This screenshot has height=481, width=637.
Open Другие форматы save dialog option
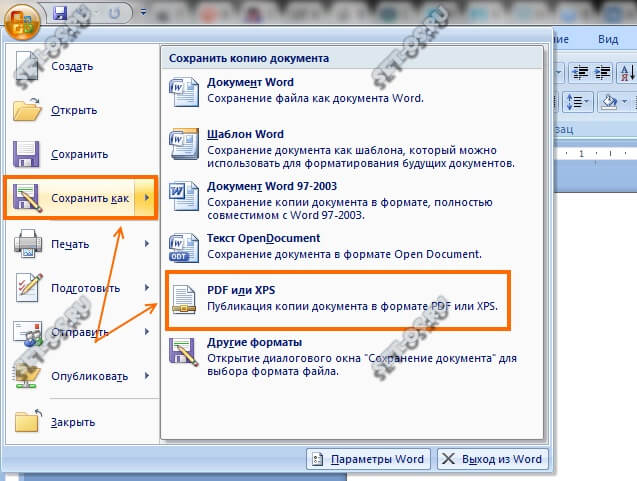click(x=352, y=357)
